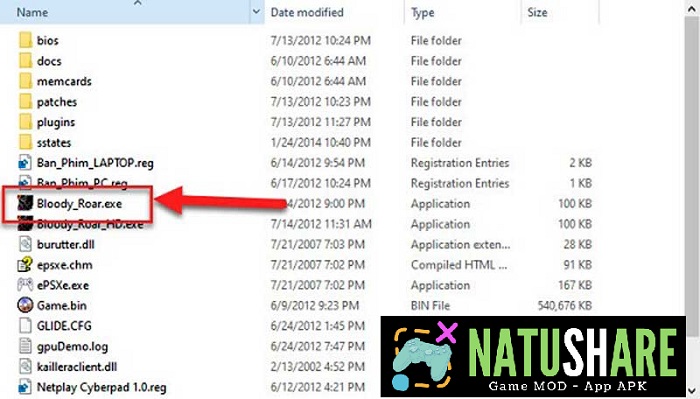The width and height of the screenshot is (700, 399).
Task: Sort by Date modified column header
Action: (x=307, y=12)
